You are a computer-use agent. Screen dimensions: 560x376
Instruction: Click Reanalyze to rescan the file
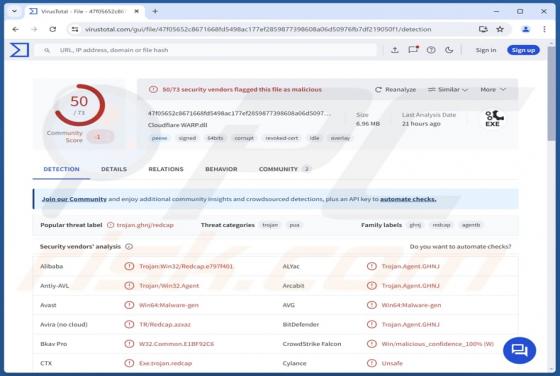click(395, 90)
